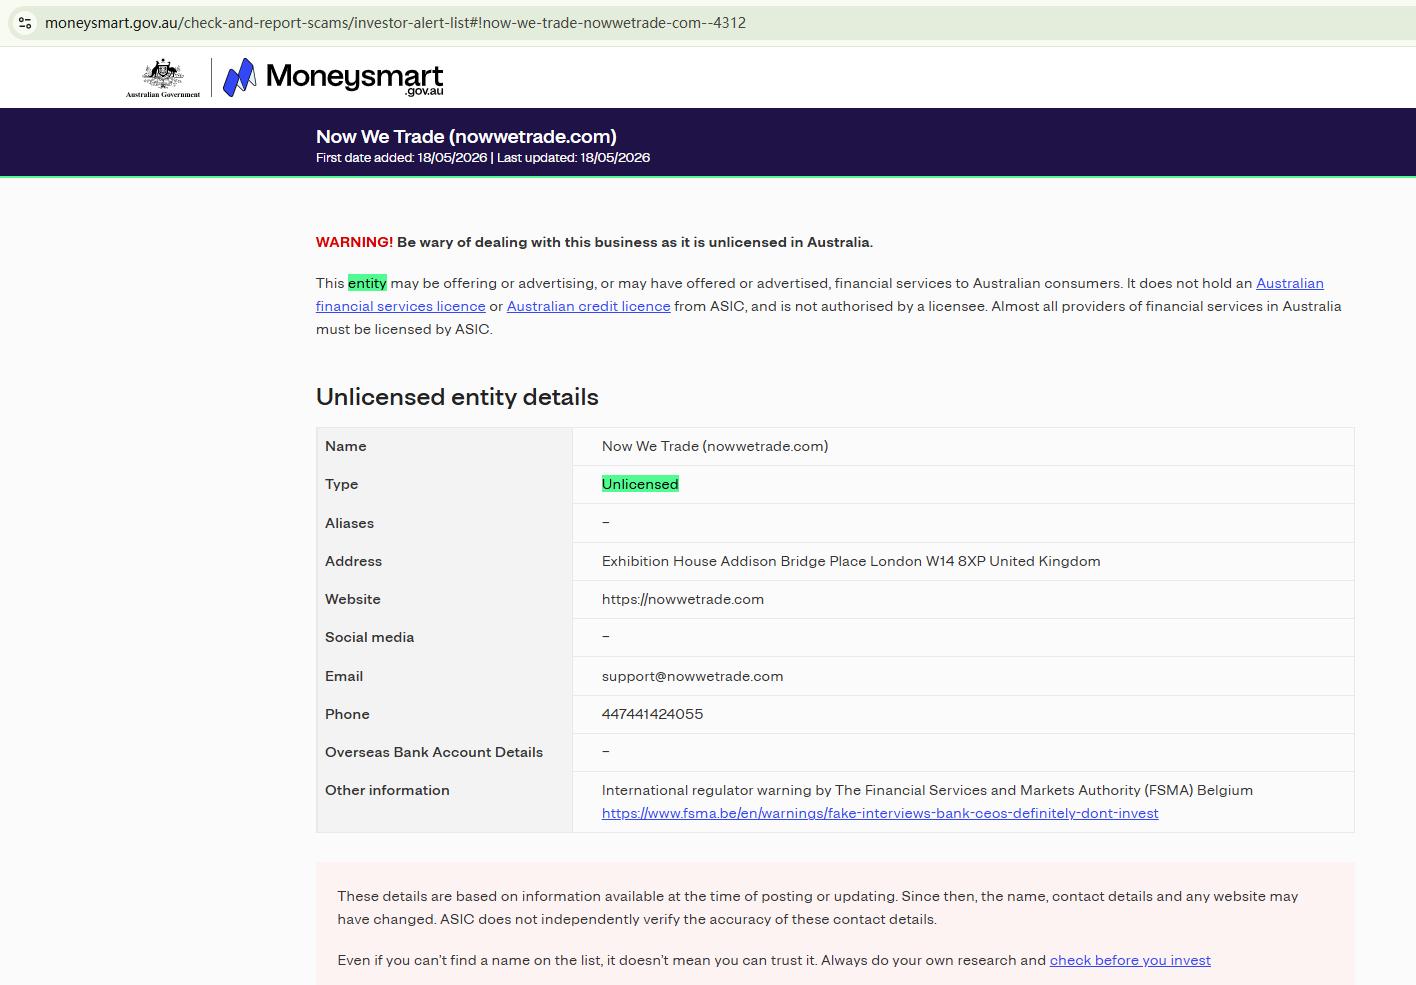This screenshot has width=1416, height=985.
Task: Open the Moneysmart logo homepage link
Action: pyautogui.click(x=333, y=77)
